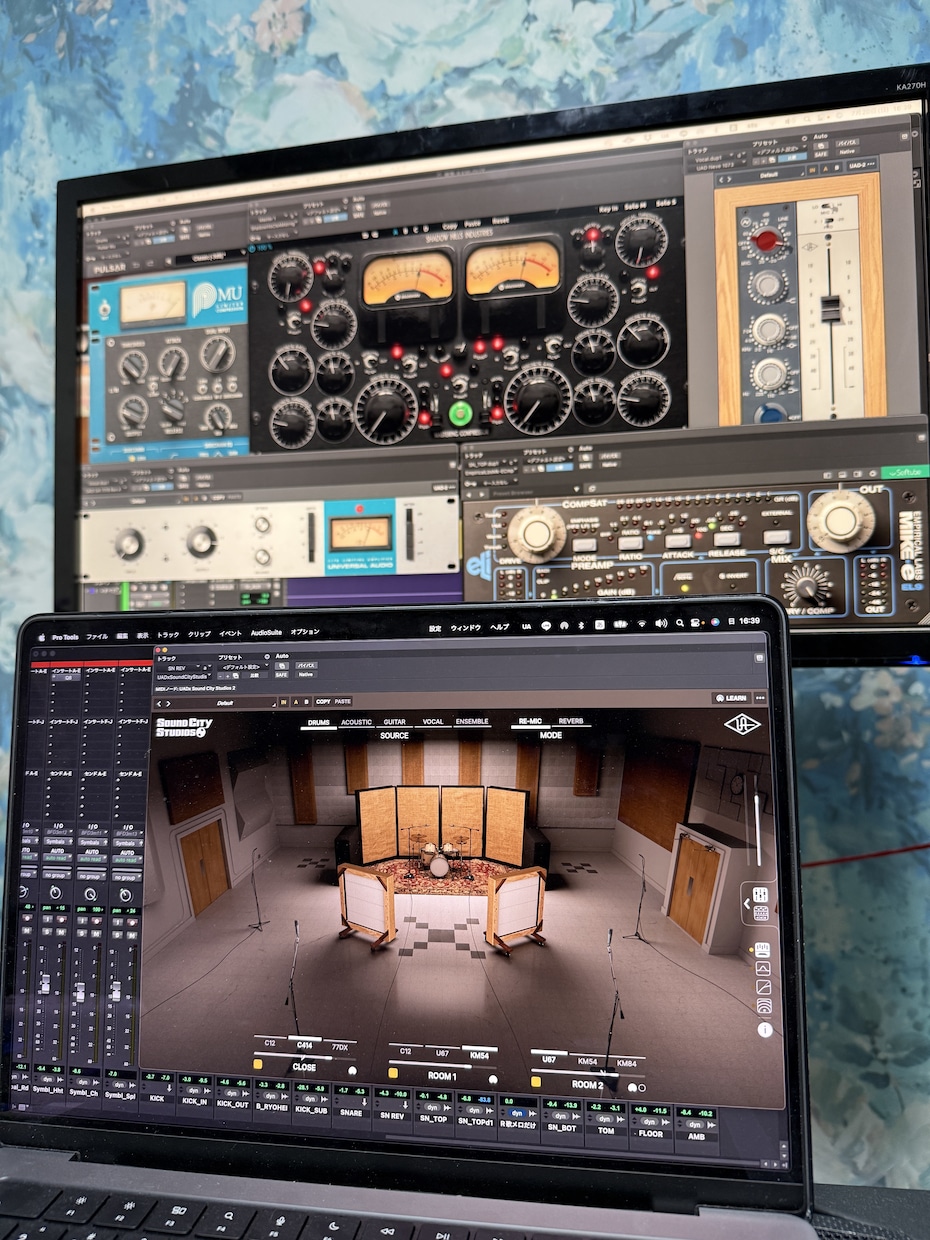Viewport: 930px width, 1240px height.
Task: Click the LEARN button
Action: (x=731, y=697)
